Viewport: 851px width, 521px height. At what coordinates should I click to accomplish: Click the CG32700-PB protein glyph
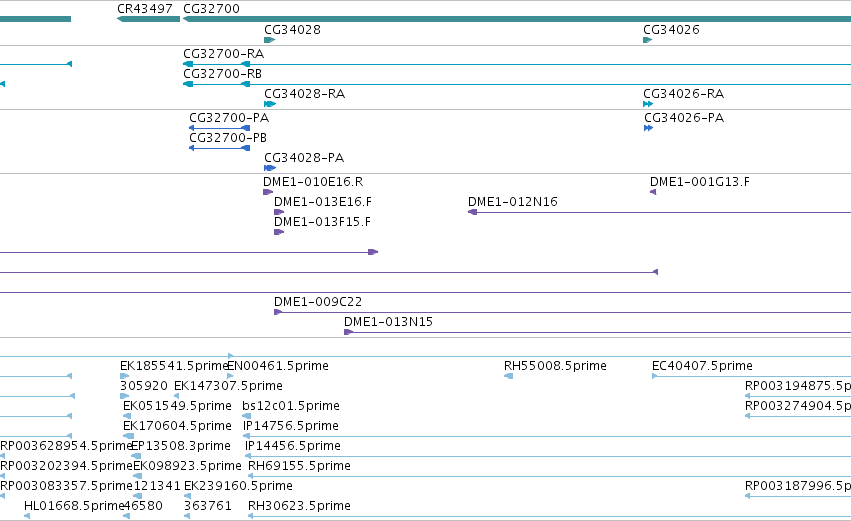click(219, 148)
